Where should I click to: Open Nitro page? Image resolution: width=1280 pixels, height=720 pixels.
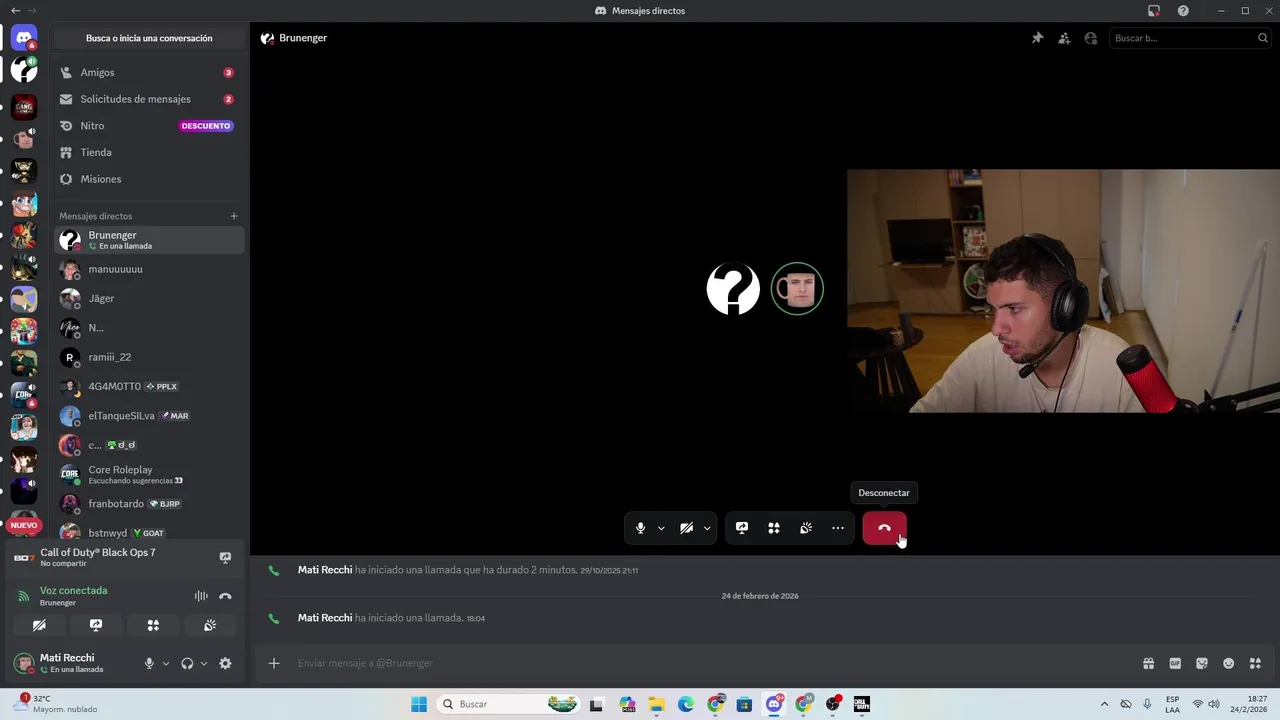click(x=148, y=126)
